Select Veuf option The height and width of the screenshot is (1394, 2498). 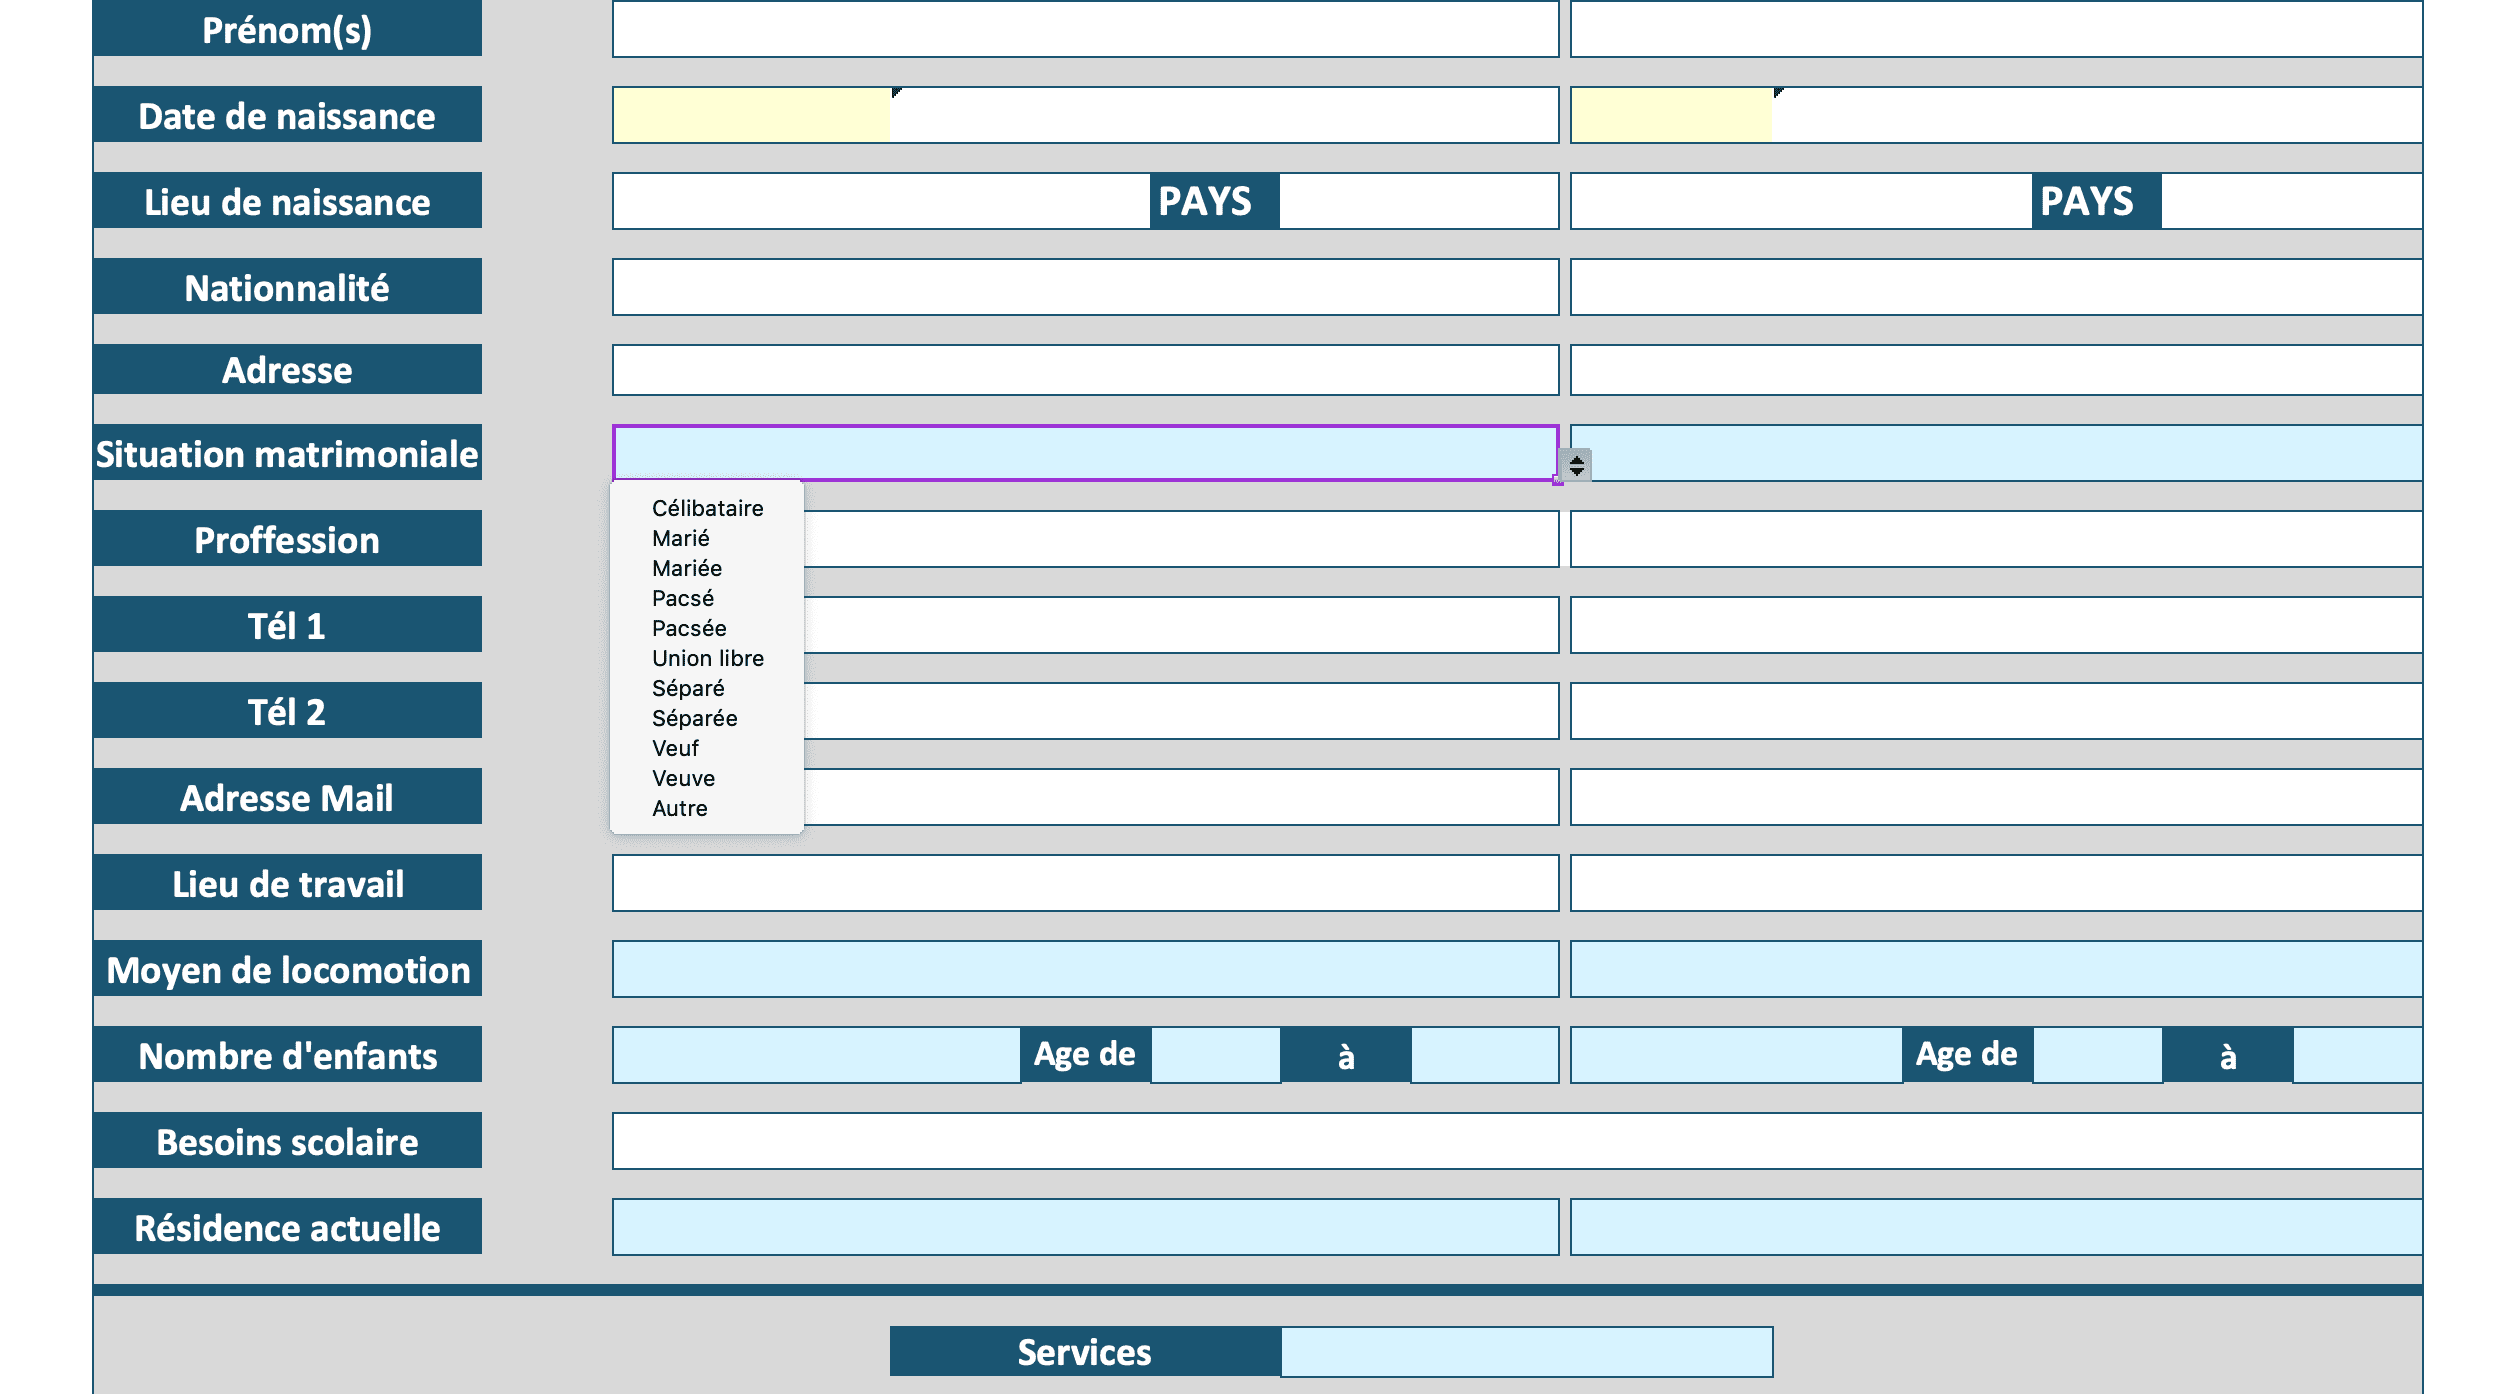pos(675,748)
